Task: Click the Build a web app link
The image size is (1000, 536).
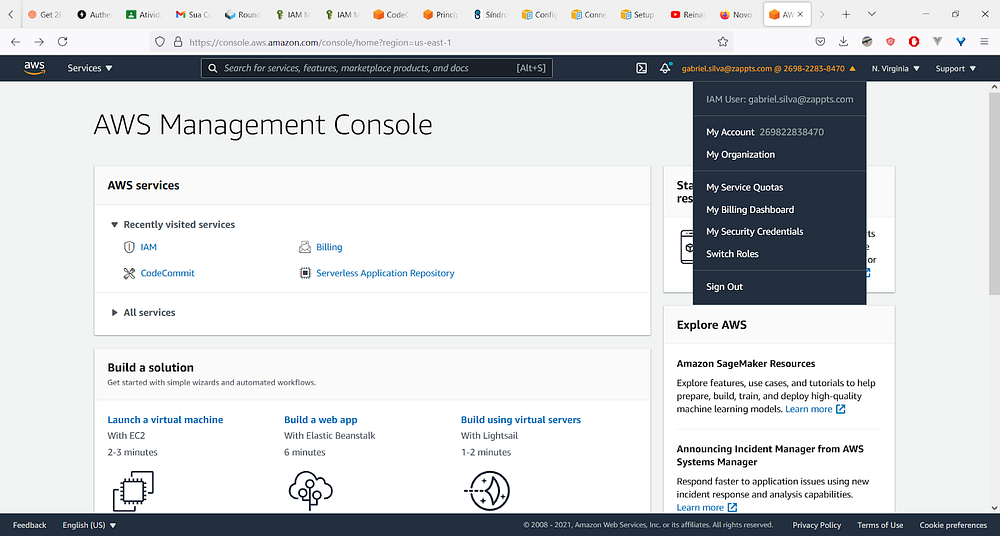Action: point(320,420)
